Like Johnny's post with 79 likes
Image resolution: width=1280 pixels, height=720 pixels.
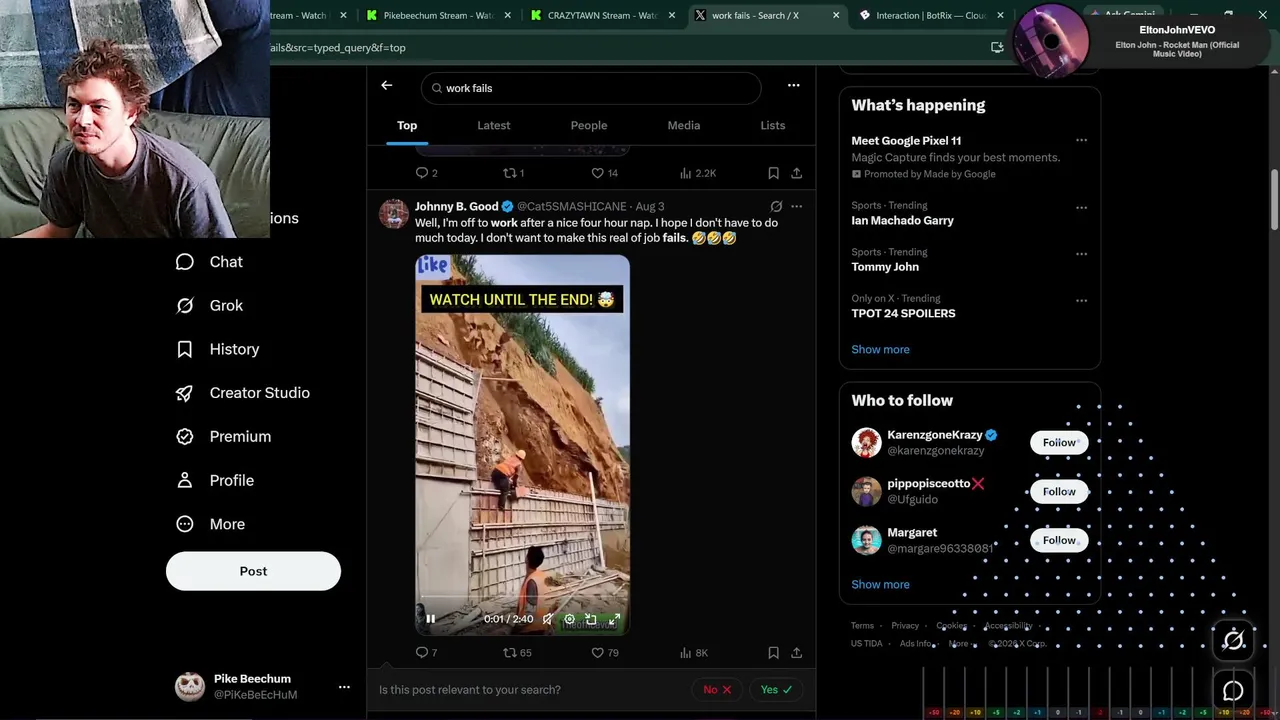605,653
